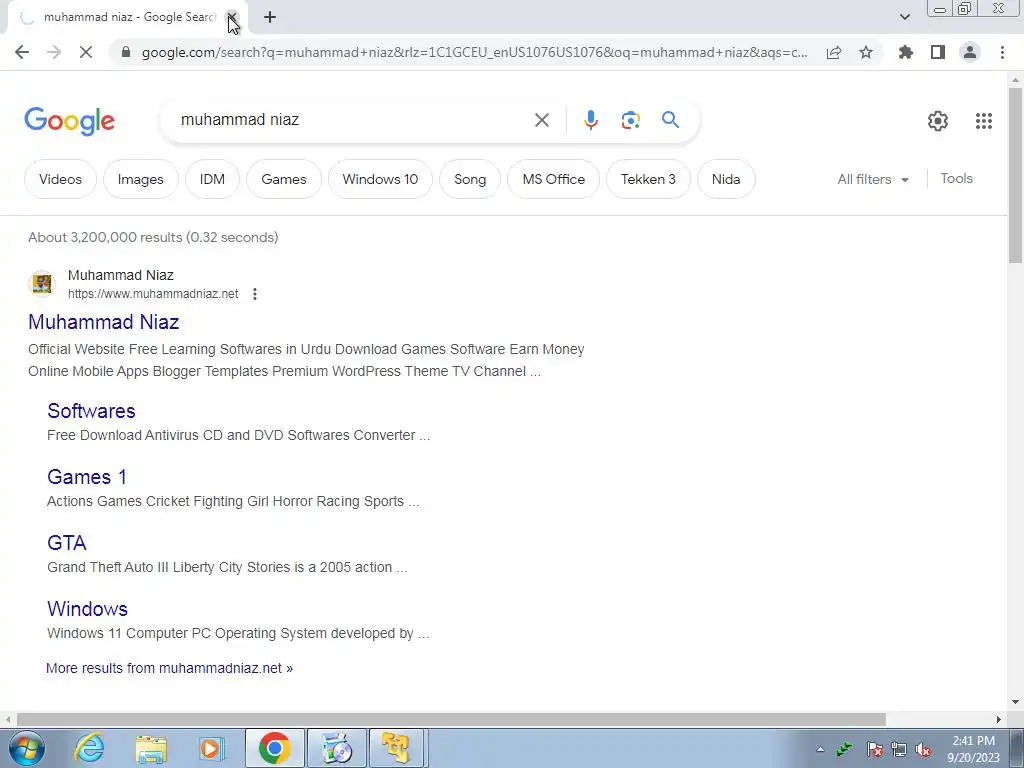
Task: Clear the search box with the X icon
Action: click(542, 120)
